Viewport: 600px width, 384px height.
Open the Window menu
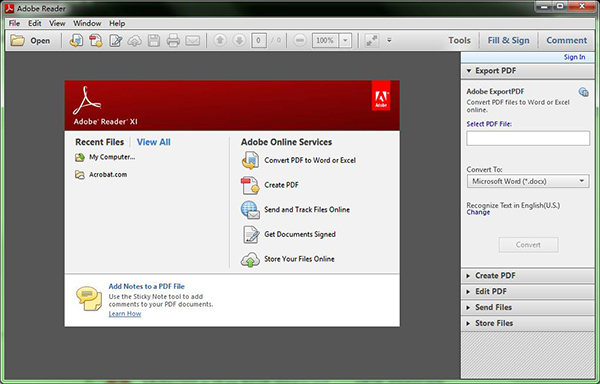coord(87,23)
